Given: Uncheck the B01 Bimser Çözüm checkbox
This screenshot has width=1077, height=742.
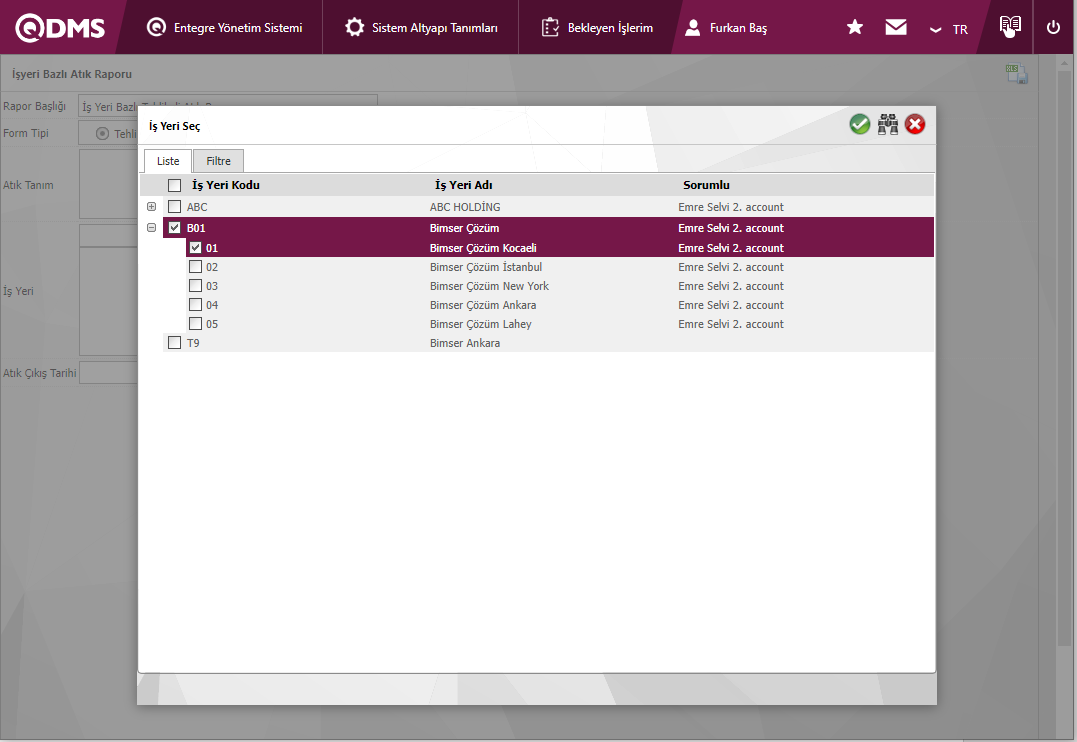Looking at the screenshot, I should coord(174,227).
